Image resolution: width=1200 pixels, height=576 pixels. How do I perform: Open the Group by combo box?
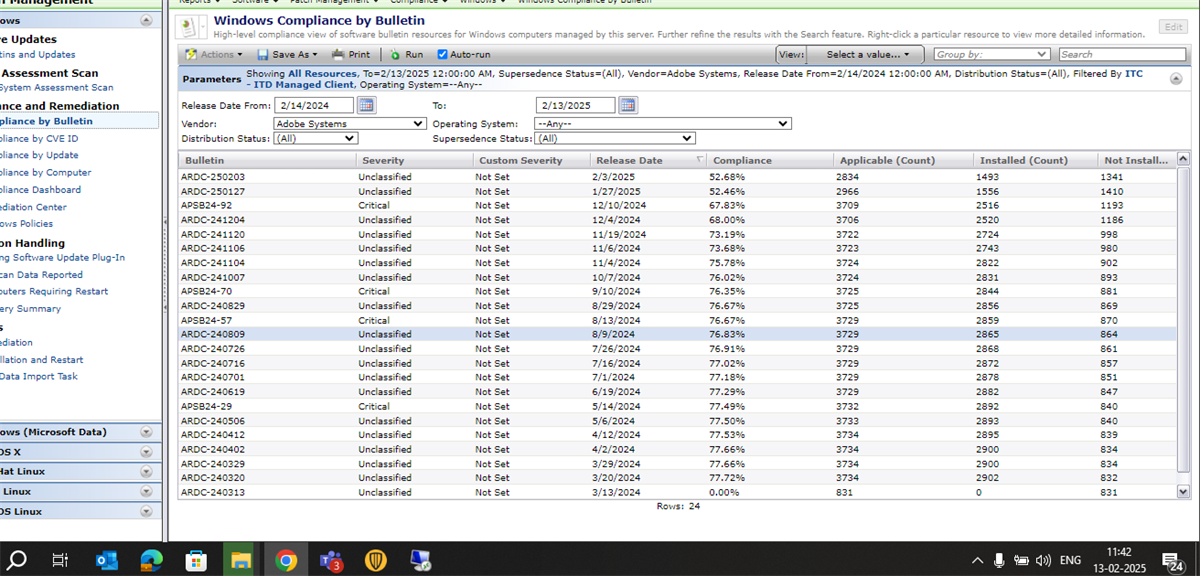coord(992,55)
